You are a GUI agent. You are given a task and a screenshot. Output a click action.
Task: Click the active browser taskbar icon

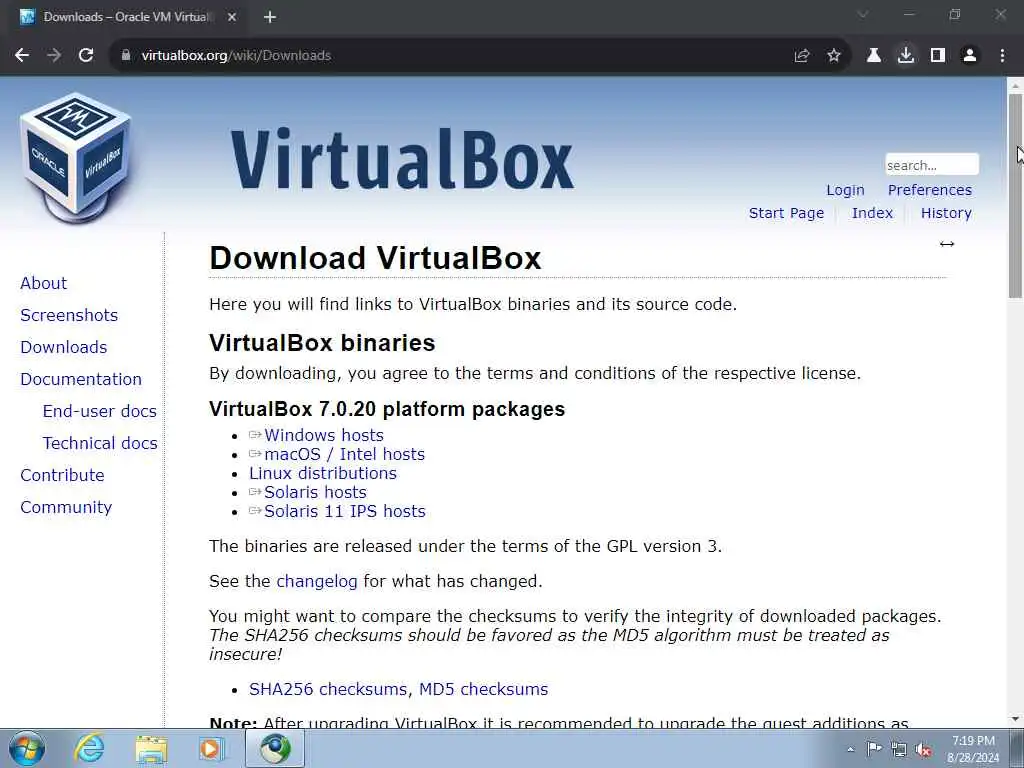point(275,748)
